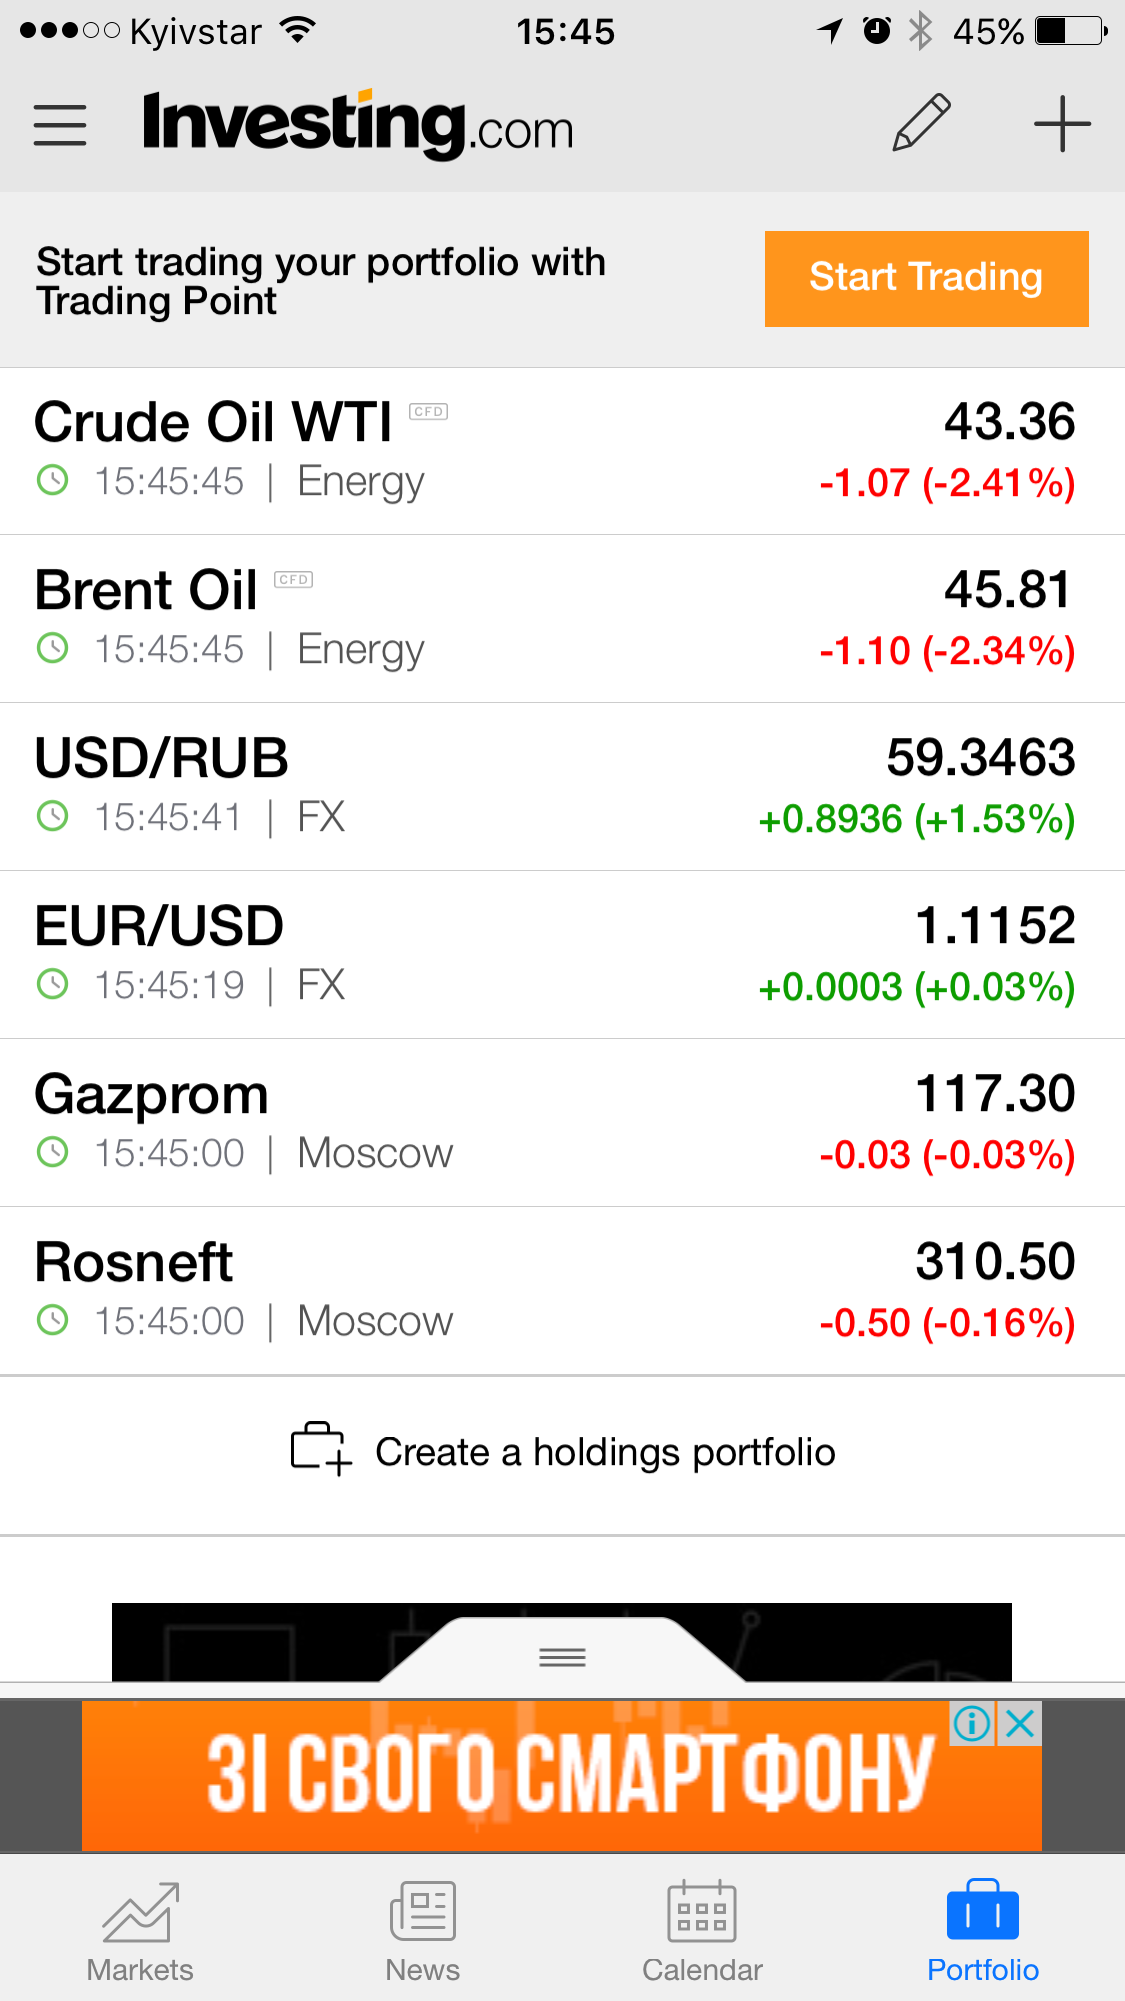This screenshot has width=1125, height=2001.
Task: Tap the holdings portfolio briefcase icon
Action: tap(320, 1449)
